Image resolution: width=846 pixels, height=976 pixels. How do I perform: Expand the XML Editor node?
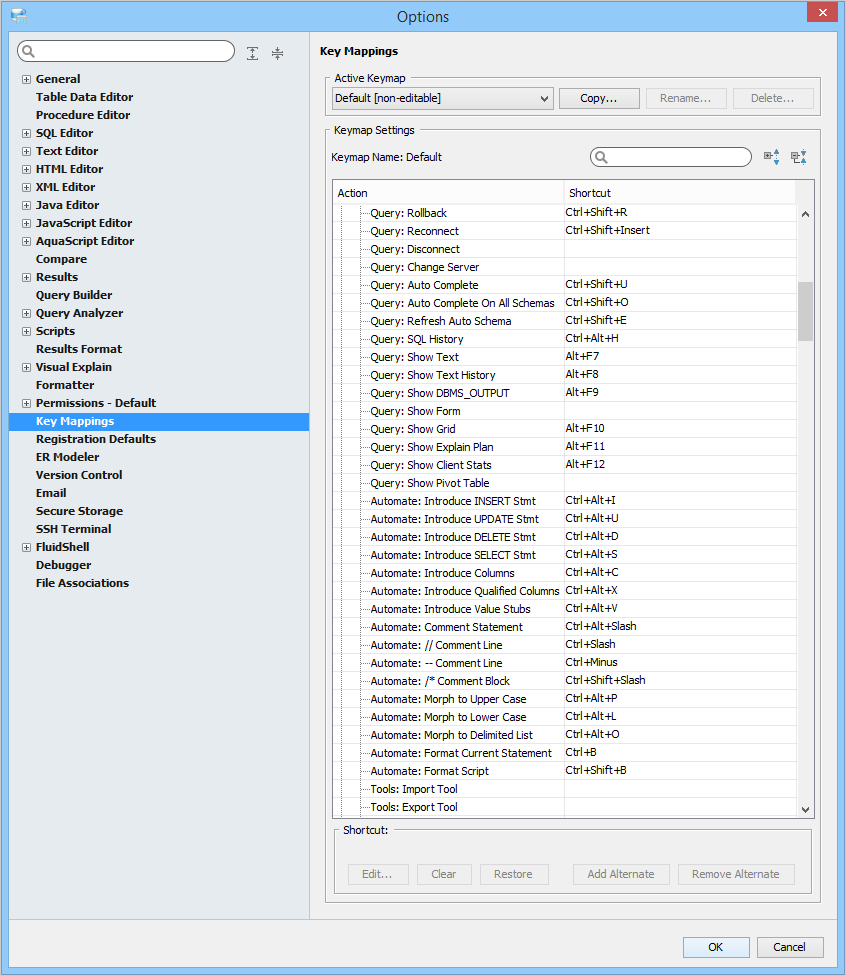[x=26, y=187]
